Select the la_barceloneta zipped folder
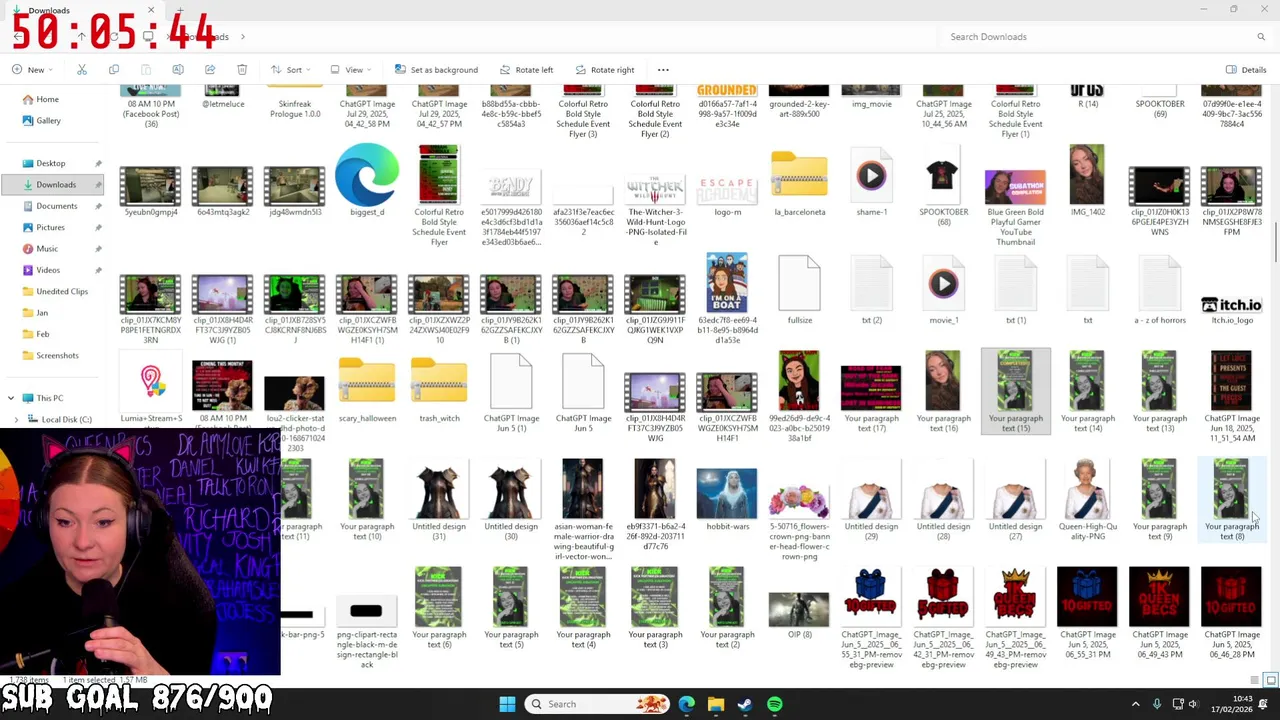Viewport: 1280px width, 720px height. click(799, 182)
